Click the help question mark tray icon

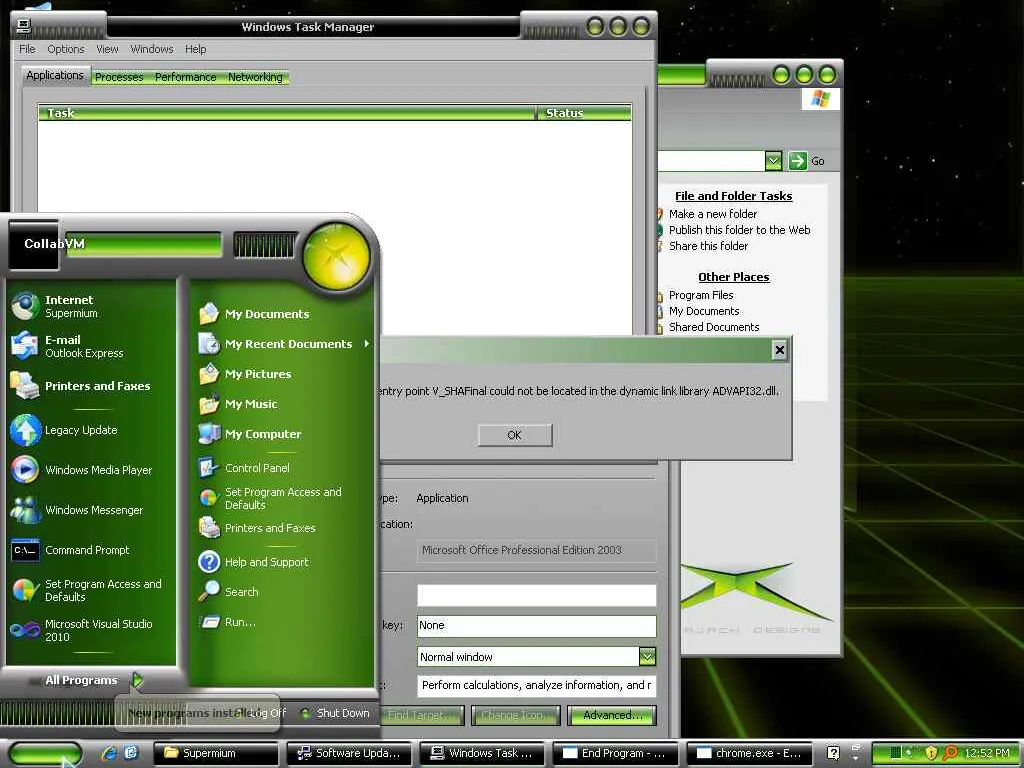pos(833,753)
